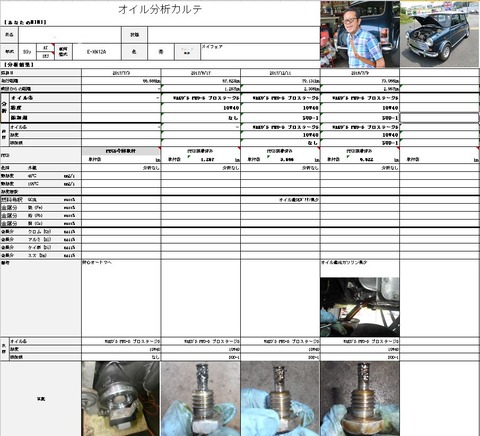
Task: Open the photo of the man in plaid shirt
Action: tap(360, 34)
